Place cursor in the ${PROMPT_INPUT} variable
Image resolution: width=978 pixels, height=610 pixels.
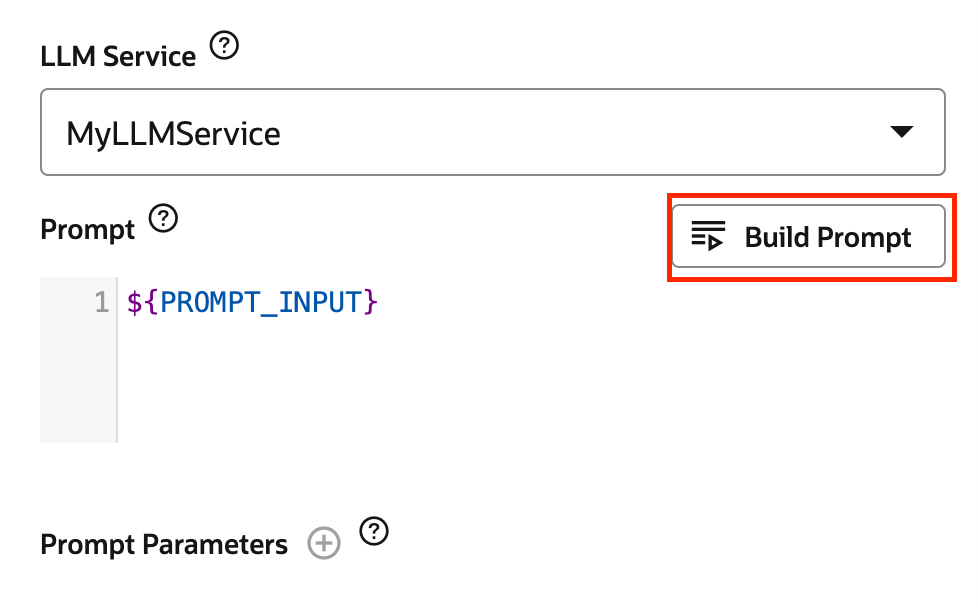point(252,303)
